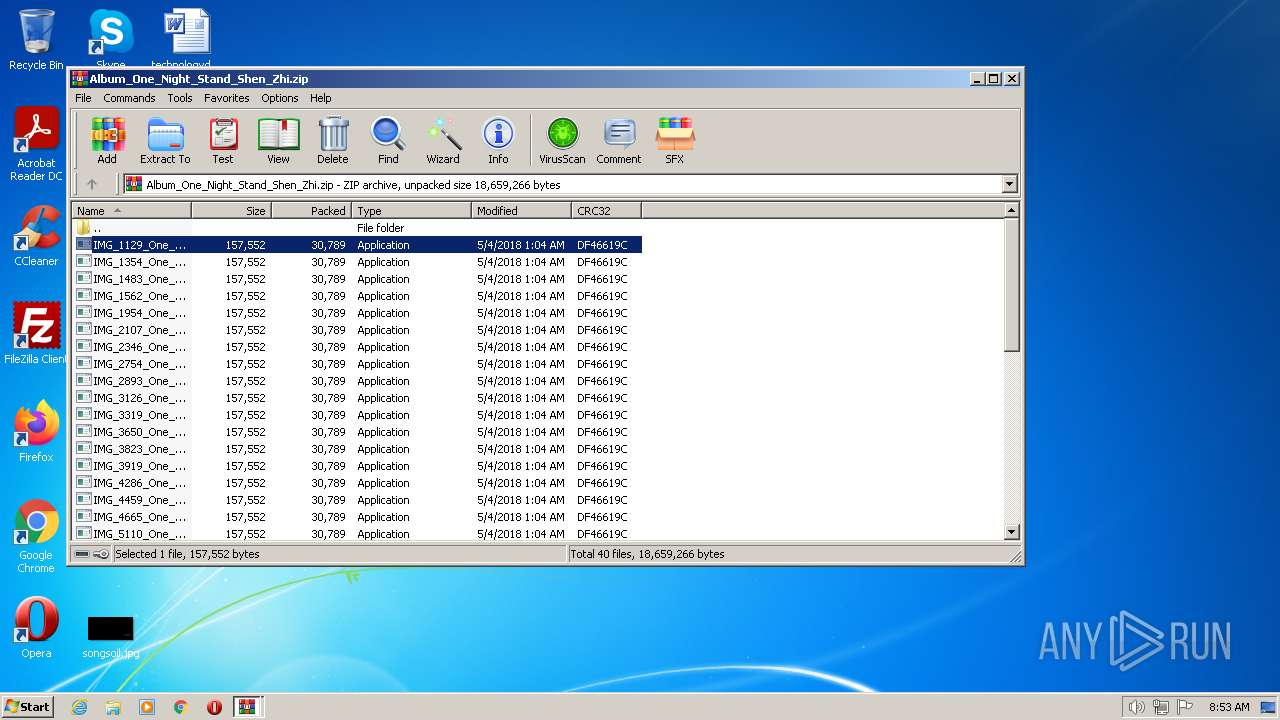Click the file list scroll down arrow

click(1011, 533)
